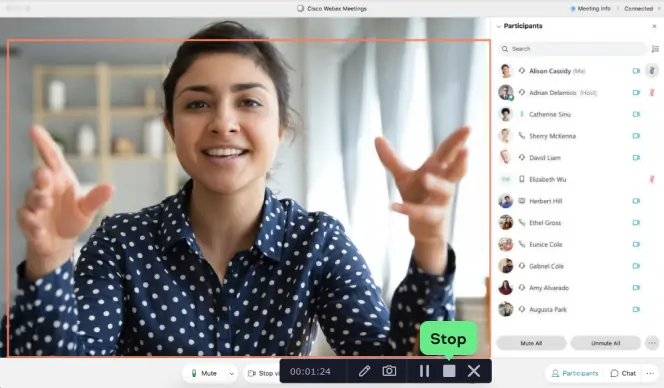Viewport: 664px width, 388px height.
Task: Open more panel options next to Chat
Action: pos(650,373)
